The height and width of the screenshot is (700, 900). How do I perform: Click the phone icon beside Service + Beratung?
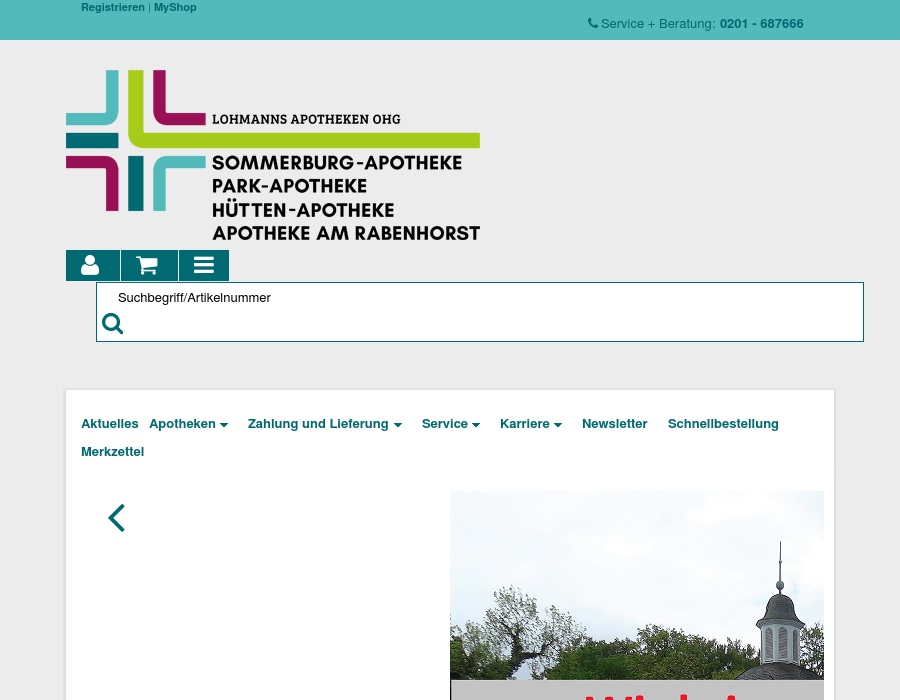593,23
